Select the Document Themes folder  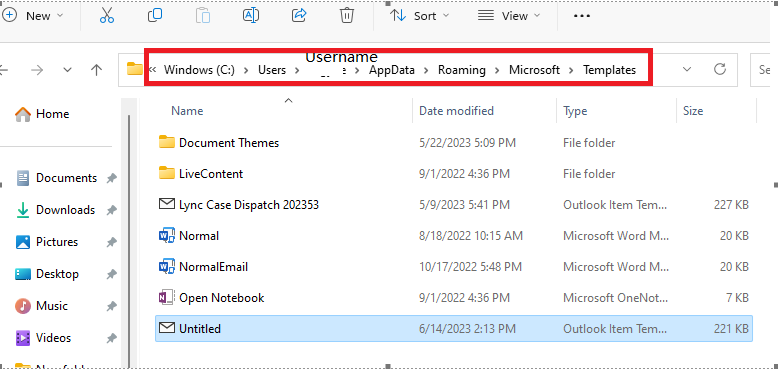tap(229, 143)
